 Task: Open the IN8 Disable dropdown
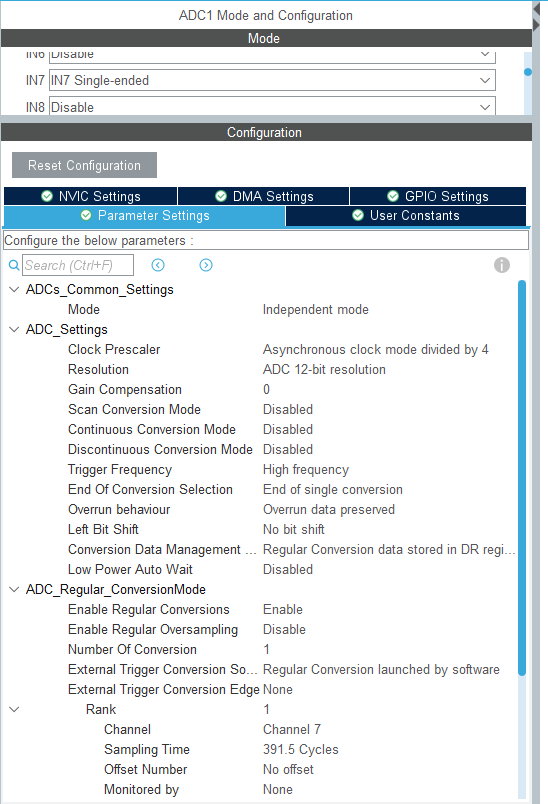[x=272, y=106]
